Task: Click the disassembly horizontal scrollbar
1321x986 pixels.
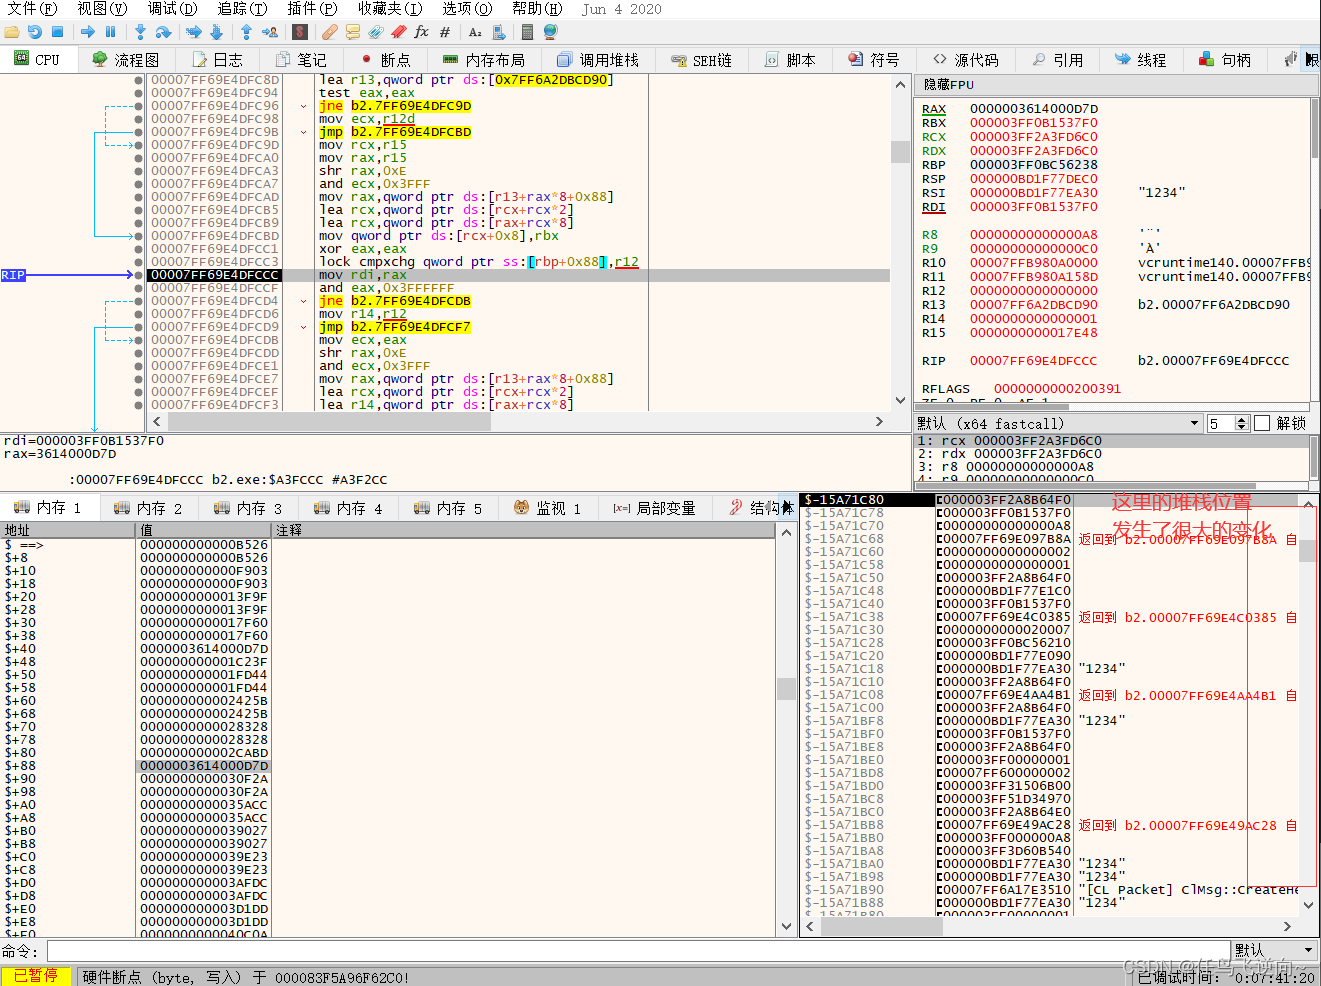Action: pyautogui.click(x=517, y=421)
